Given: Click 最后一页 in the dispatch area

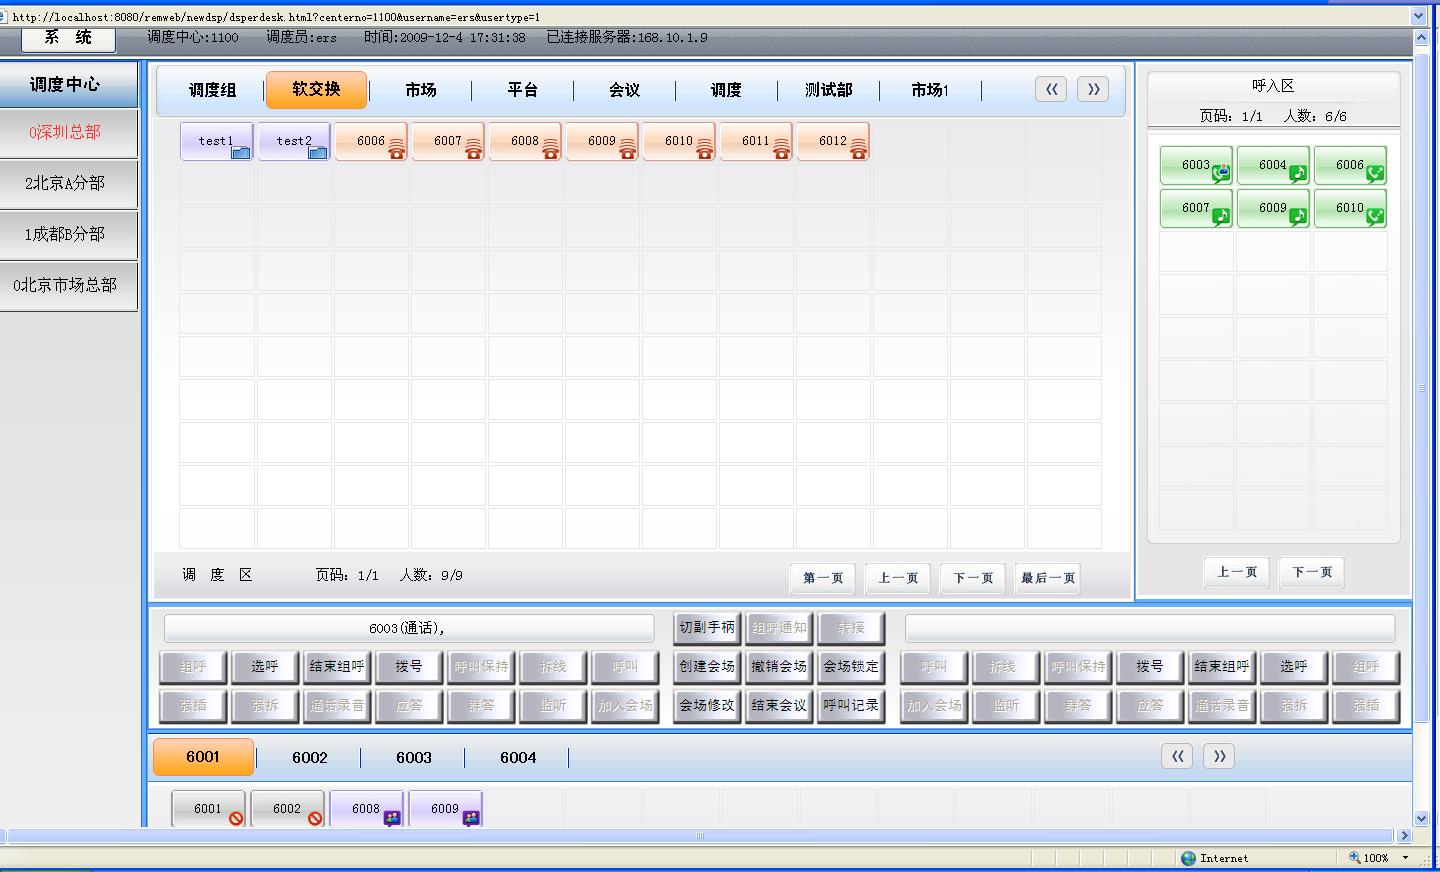Looking at the screenshot, I should (x=1048, y=578).
